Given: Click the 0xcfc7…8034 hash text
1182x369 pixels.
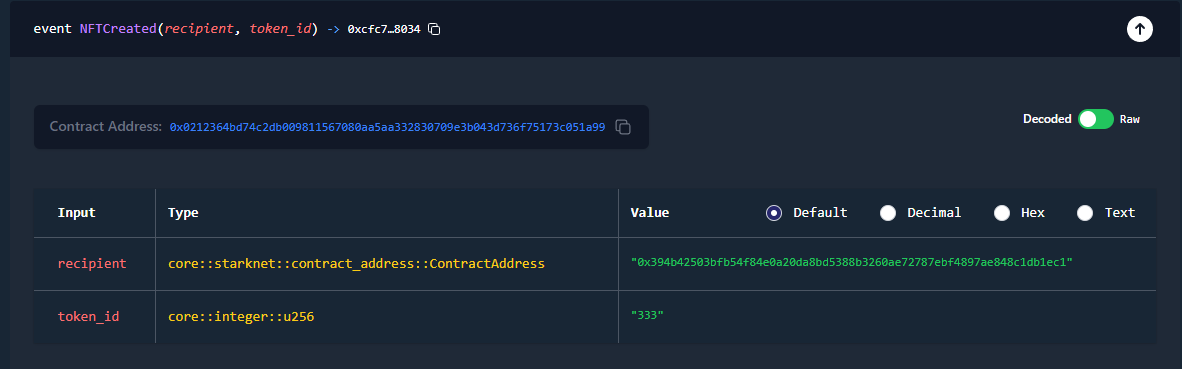Looking at the screenshot, I should coord(384,29).
